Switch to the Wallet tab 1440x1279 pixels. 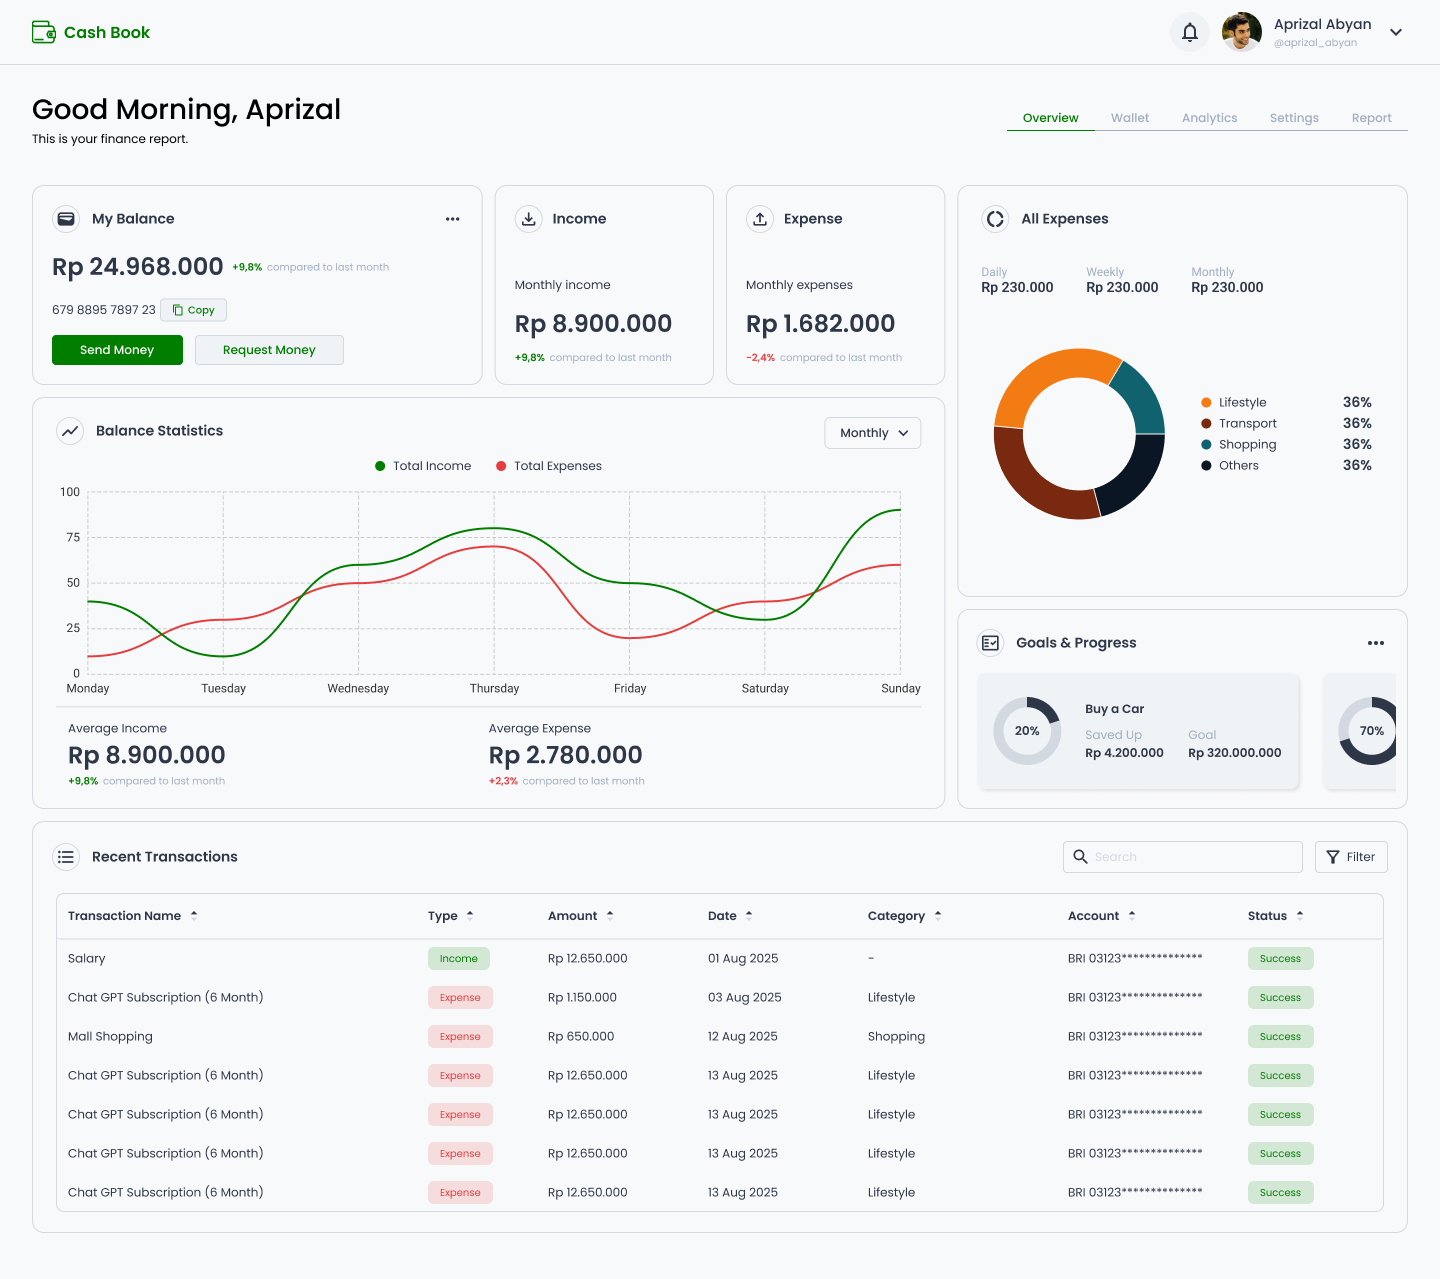[1130, 118]
